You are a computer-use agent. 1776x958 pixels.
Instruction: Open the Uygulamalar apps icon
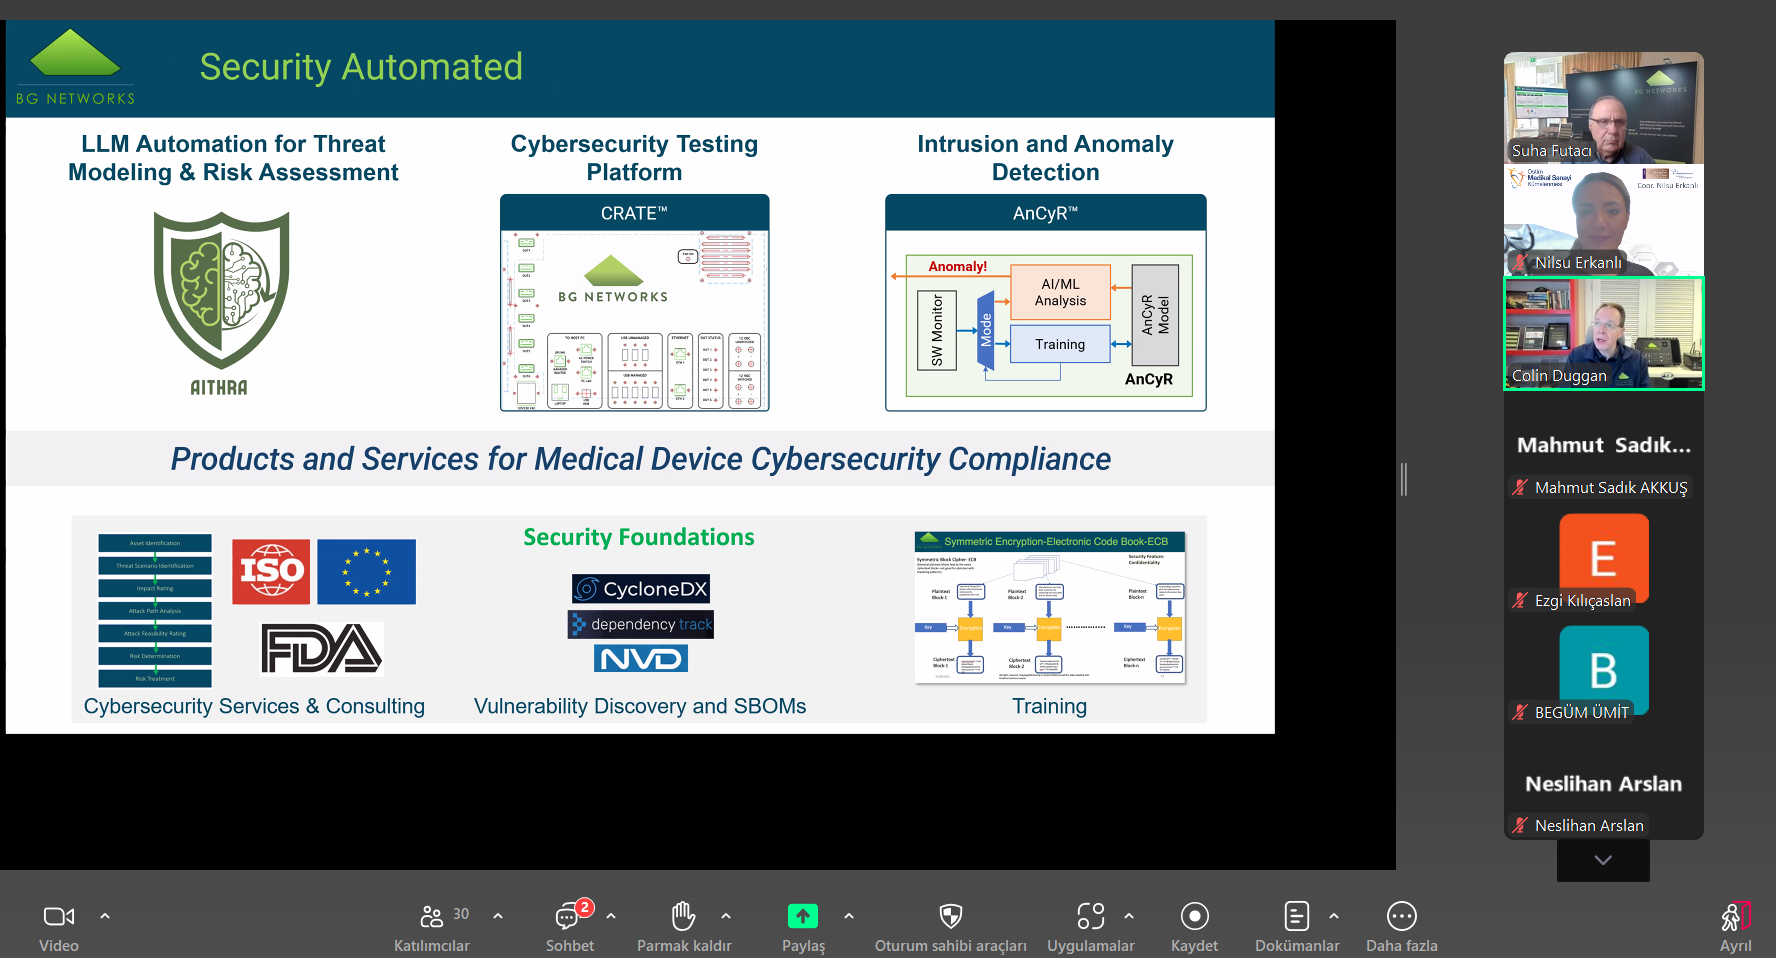[x=1091, y=916]
